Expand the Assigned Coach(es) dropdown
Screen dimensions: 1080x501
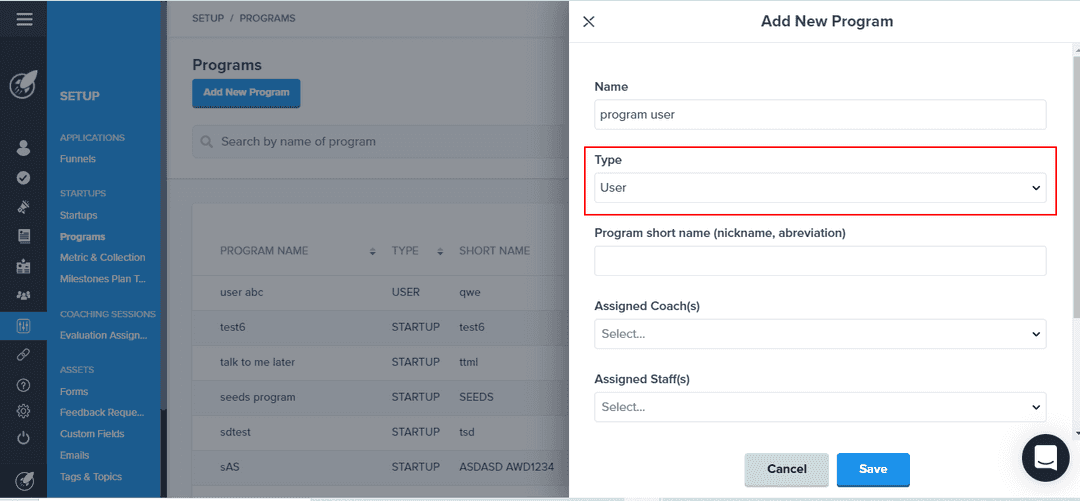point(820,334)
